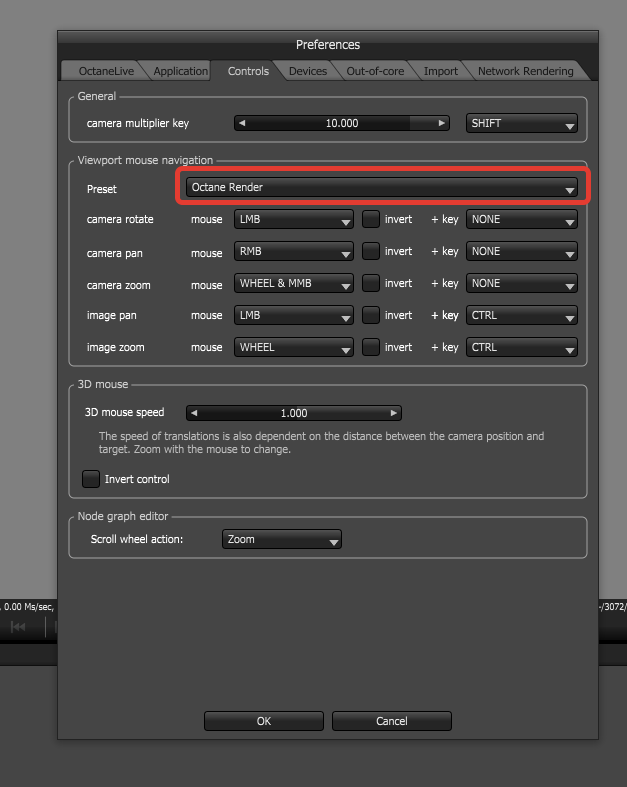Screen dimensions: 627x787
Task: Open camera pan RMB dropdown
Action: 294,251
